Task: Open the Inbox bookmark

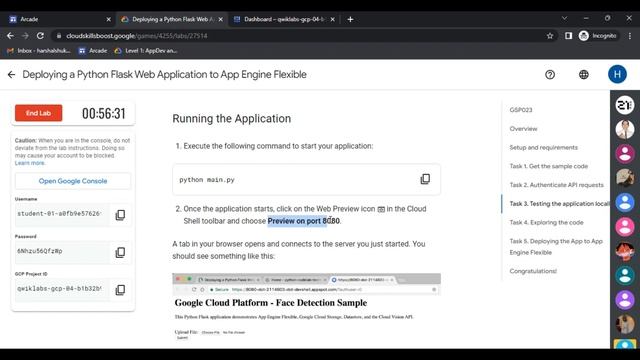Action: [39, 51]
